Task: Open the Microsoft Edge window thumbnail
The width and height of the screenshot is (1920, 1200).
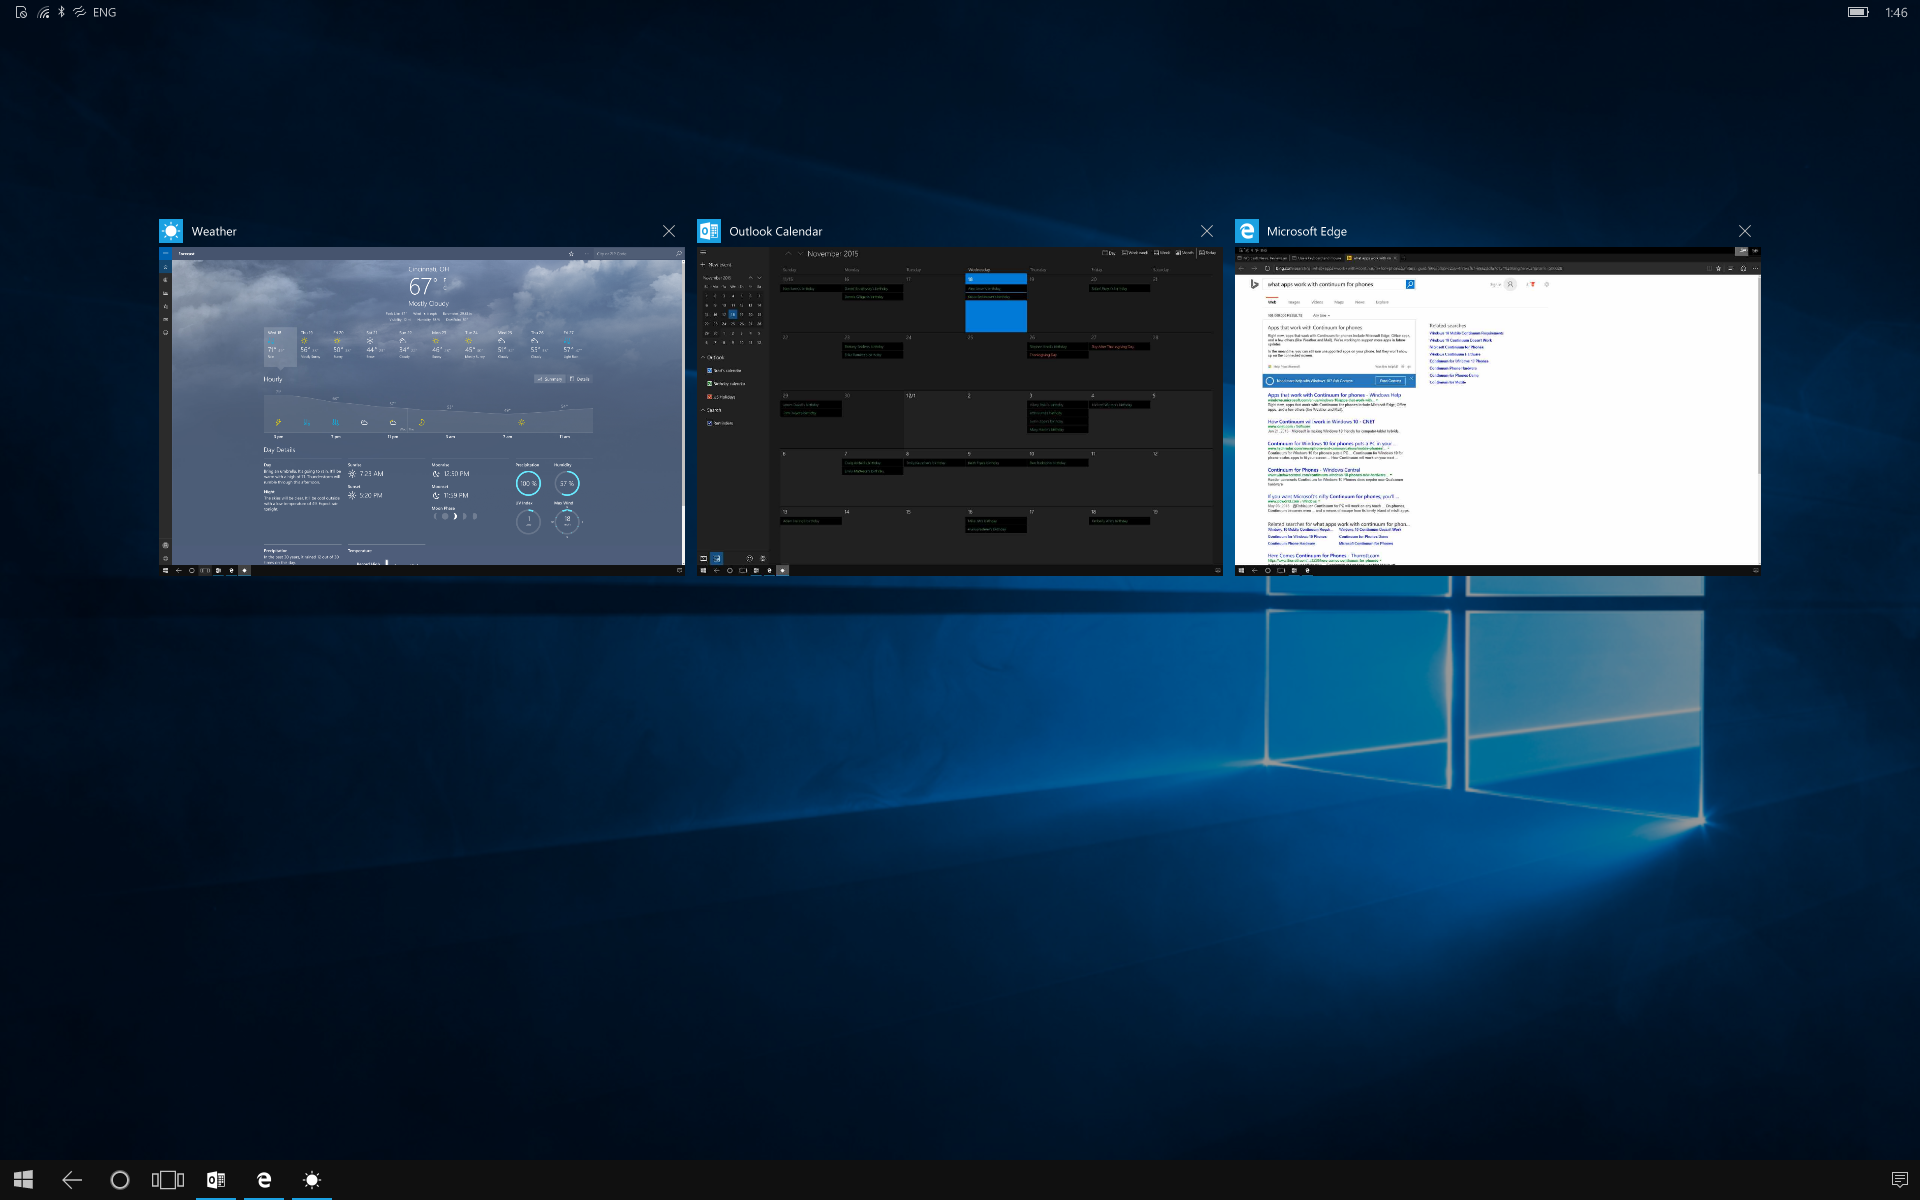Action: click(1498, 411)
